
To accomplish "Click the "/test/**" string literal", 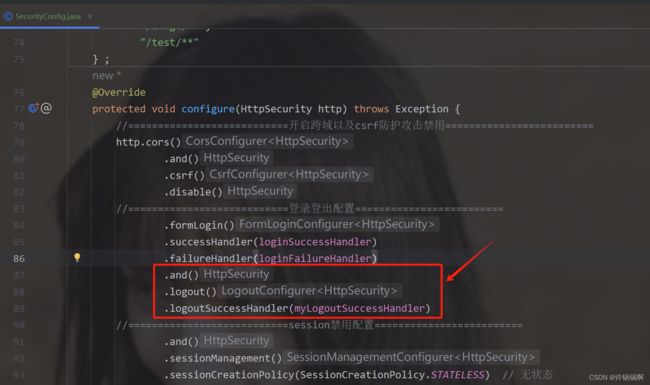I will tap(169, 42).
